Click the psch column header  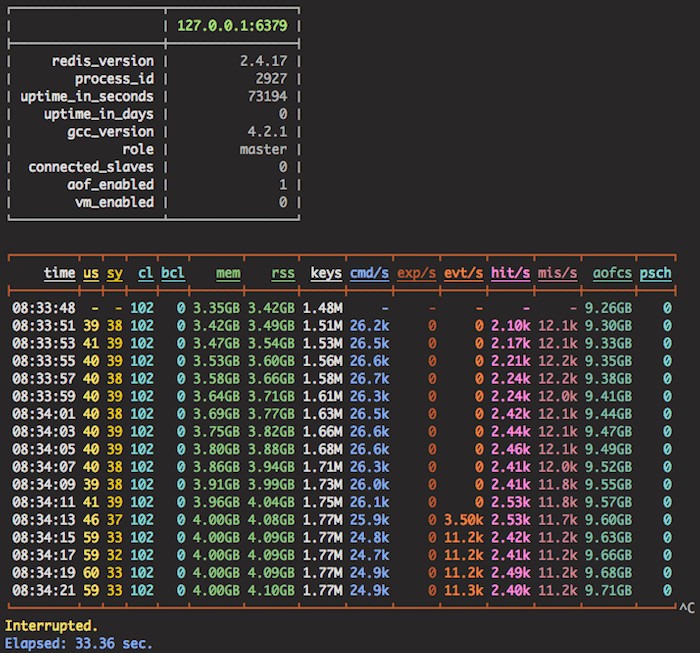tap(655, 273)
